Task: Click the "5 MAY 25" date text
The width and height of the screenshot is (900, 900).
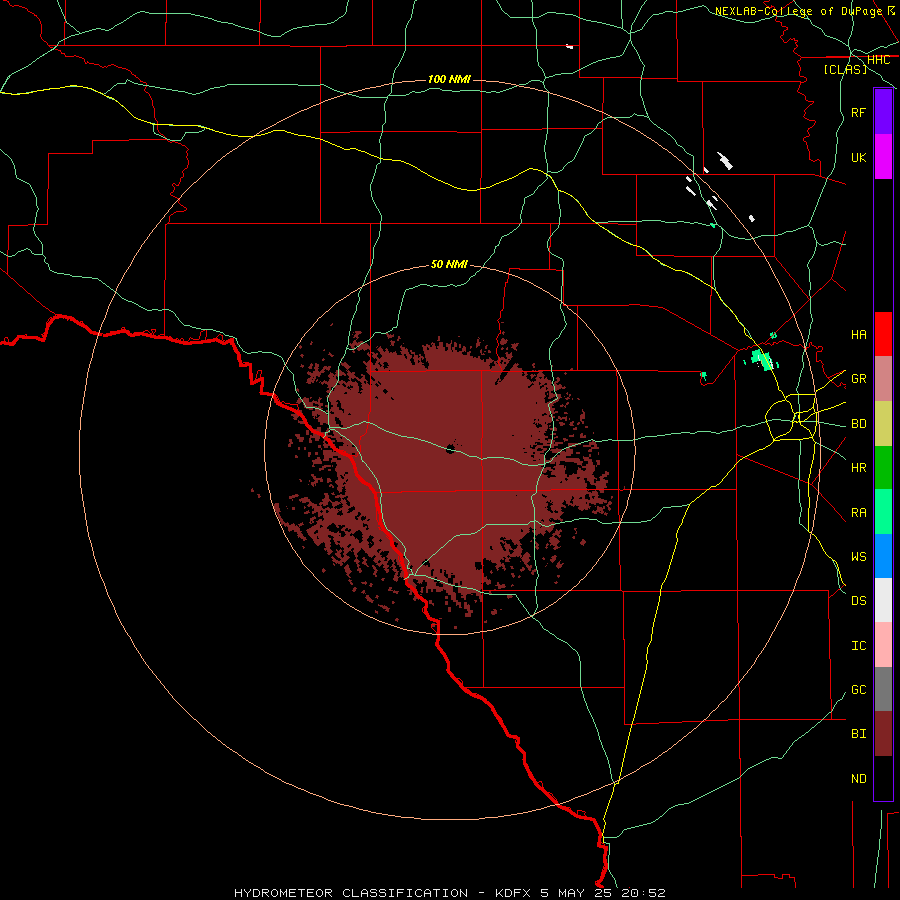Action: pos(576,893)
